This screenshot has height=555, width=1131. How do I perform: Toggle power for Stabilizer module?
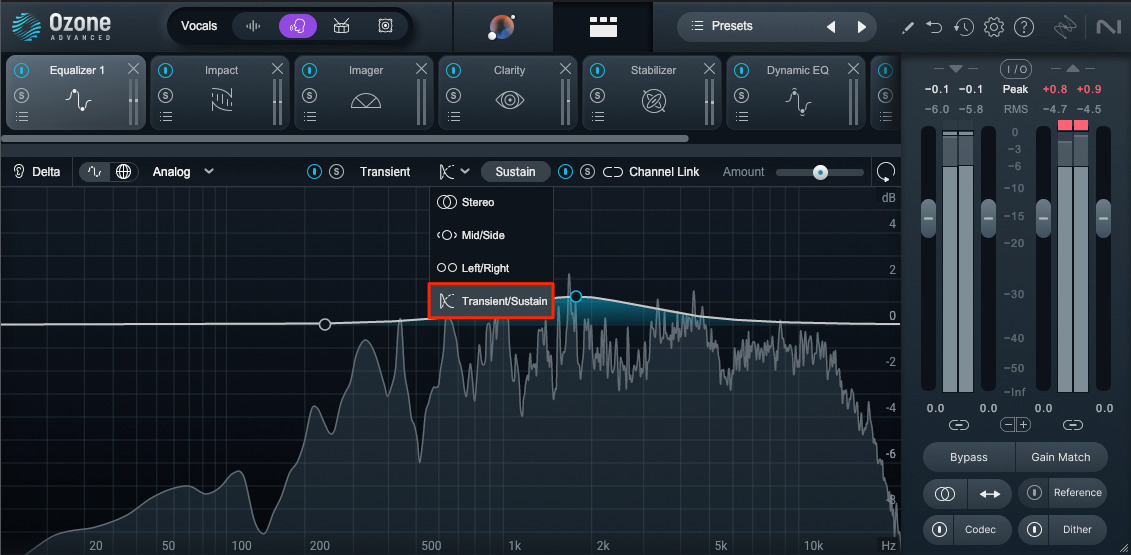point(597,71)
